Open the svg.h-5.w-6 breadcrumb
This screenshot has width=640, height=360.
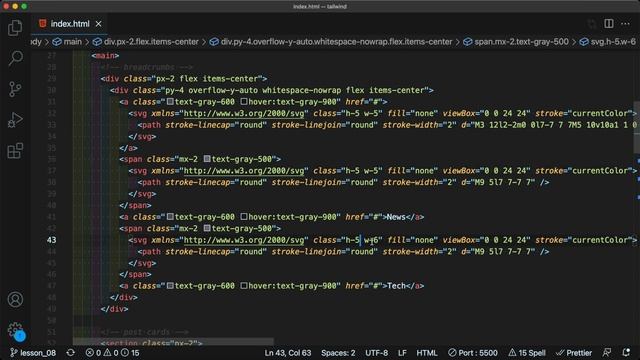point(608,42)
